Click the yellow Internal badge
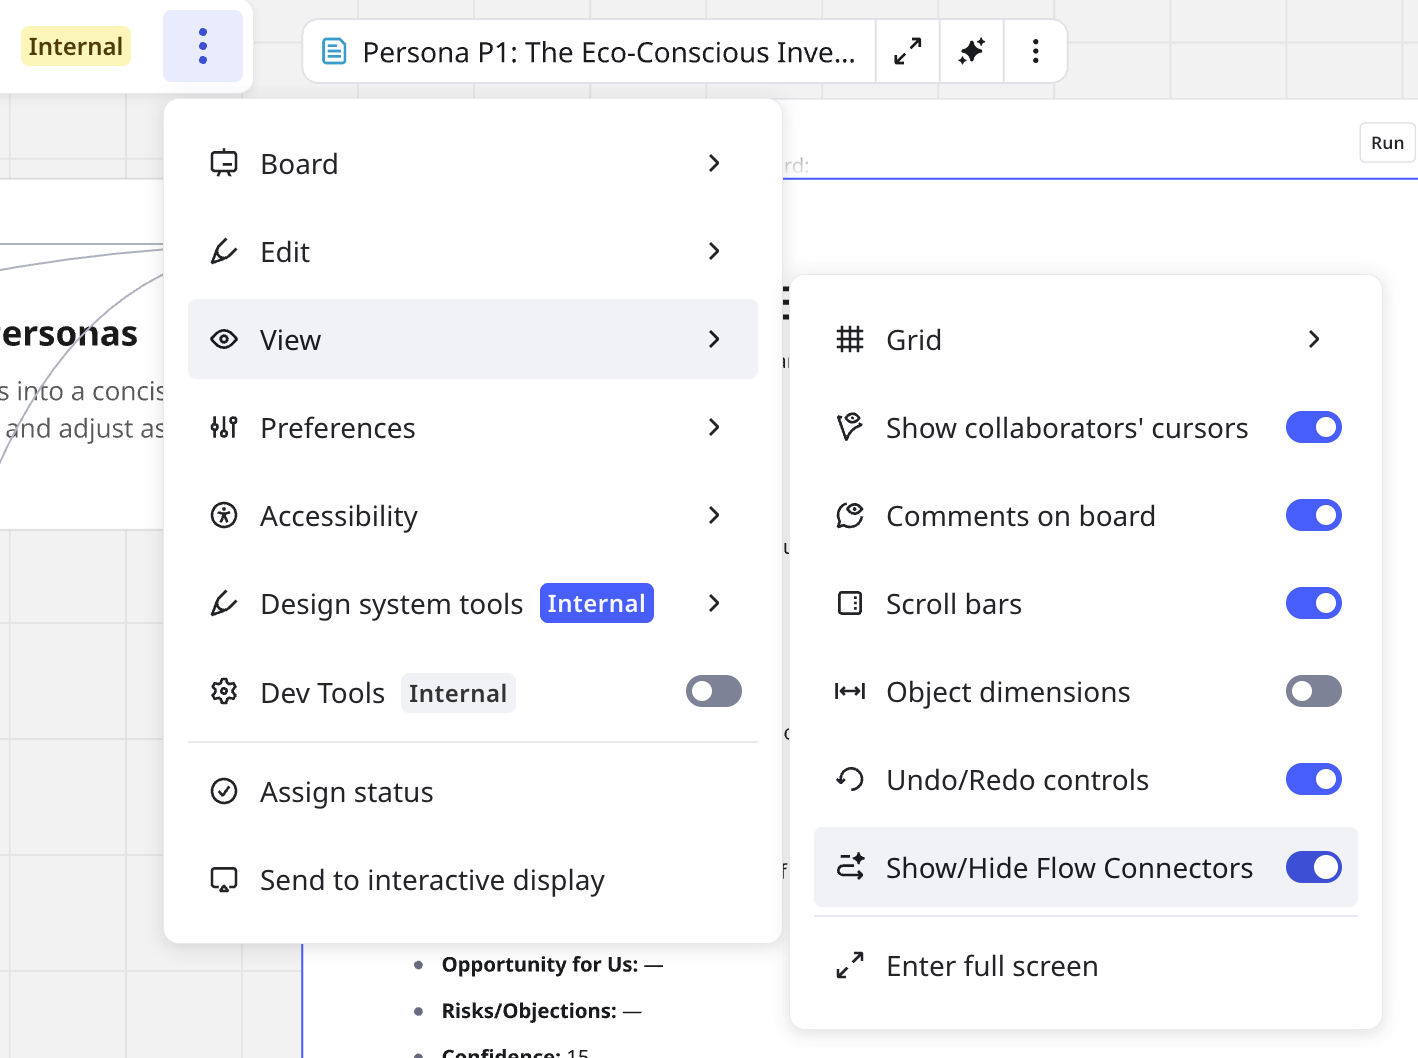1418x1058 pixels. coord(76,46)
